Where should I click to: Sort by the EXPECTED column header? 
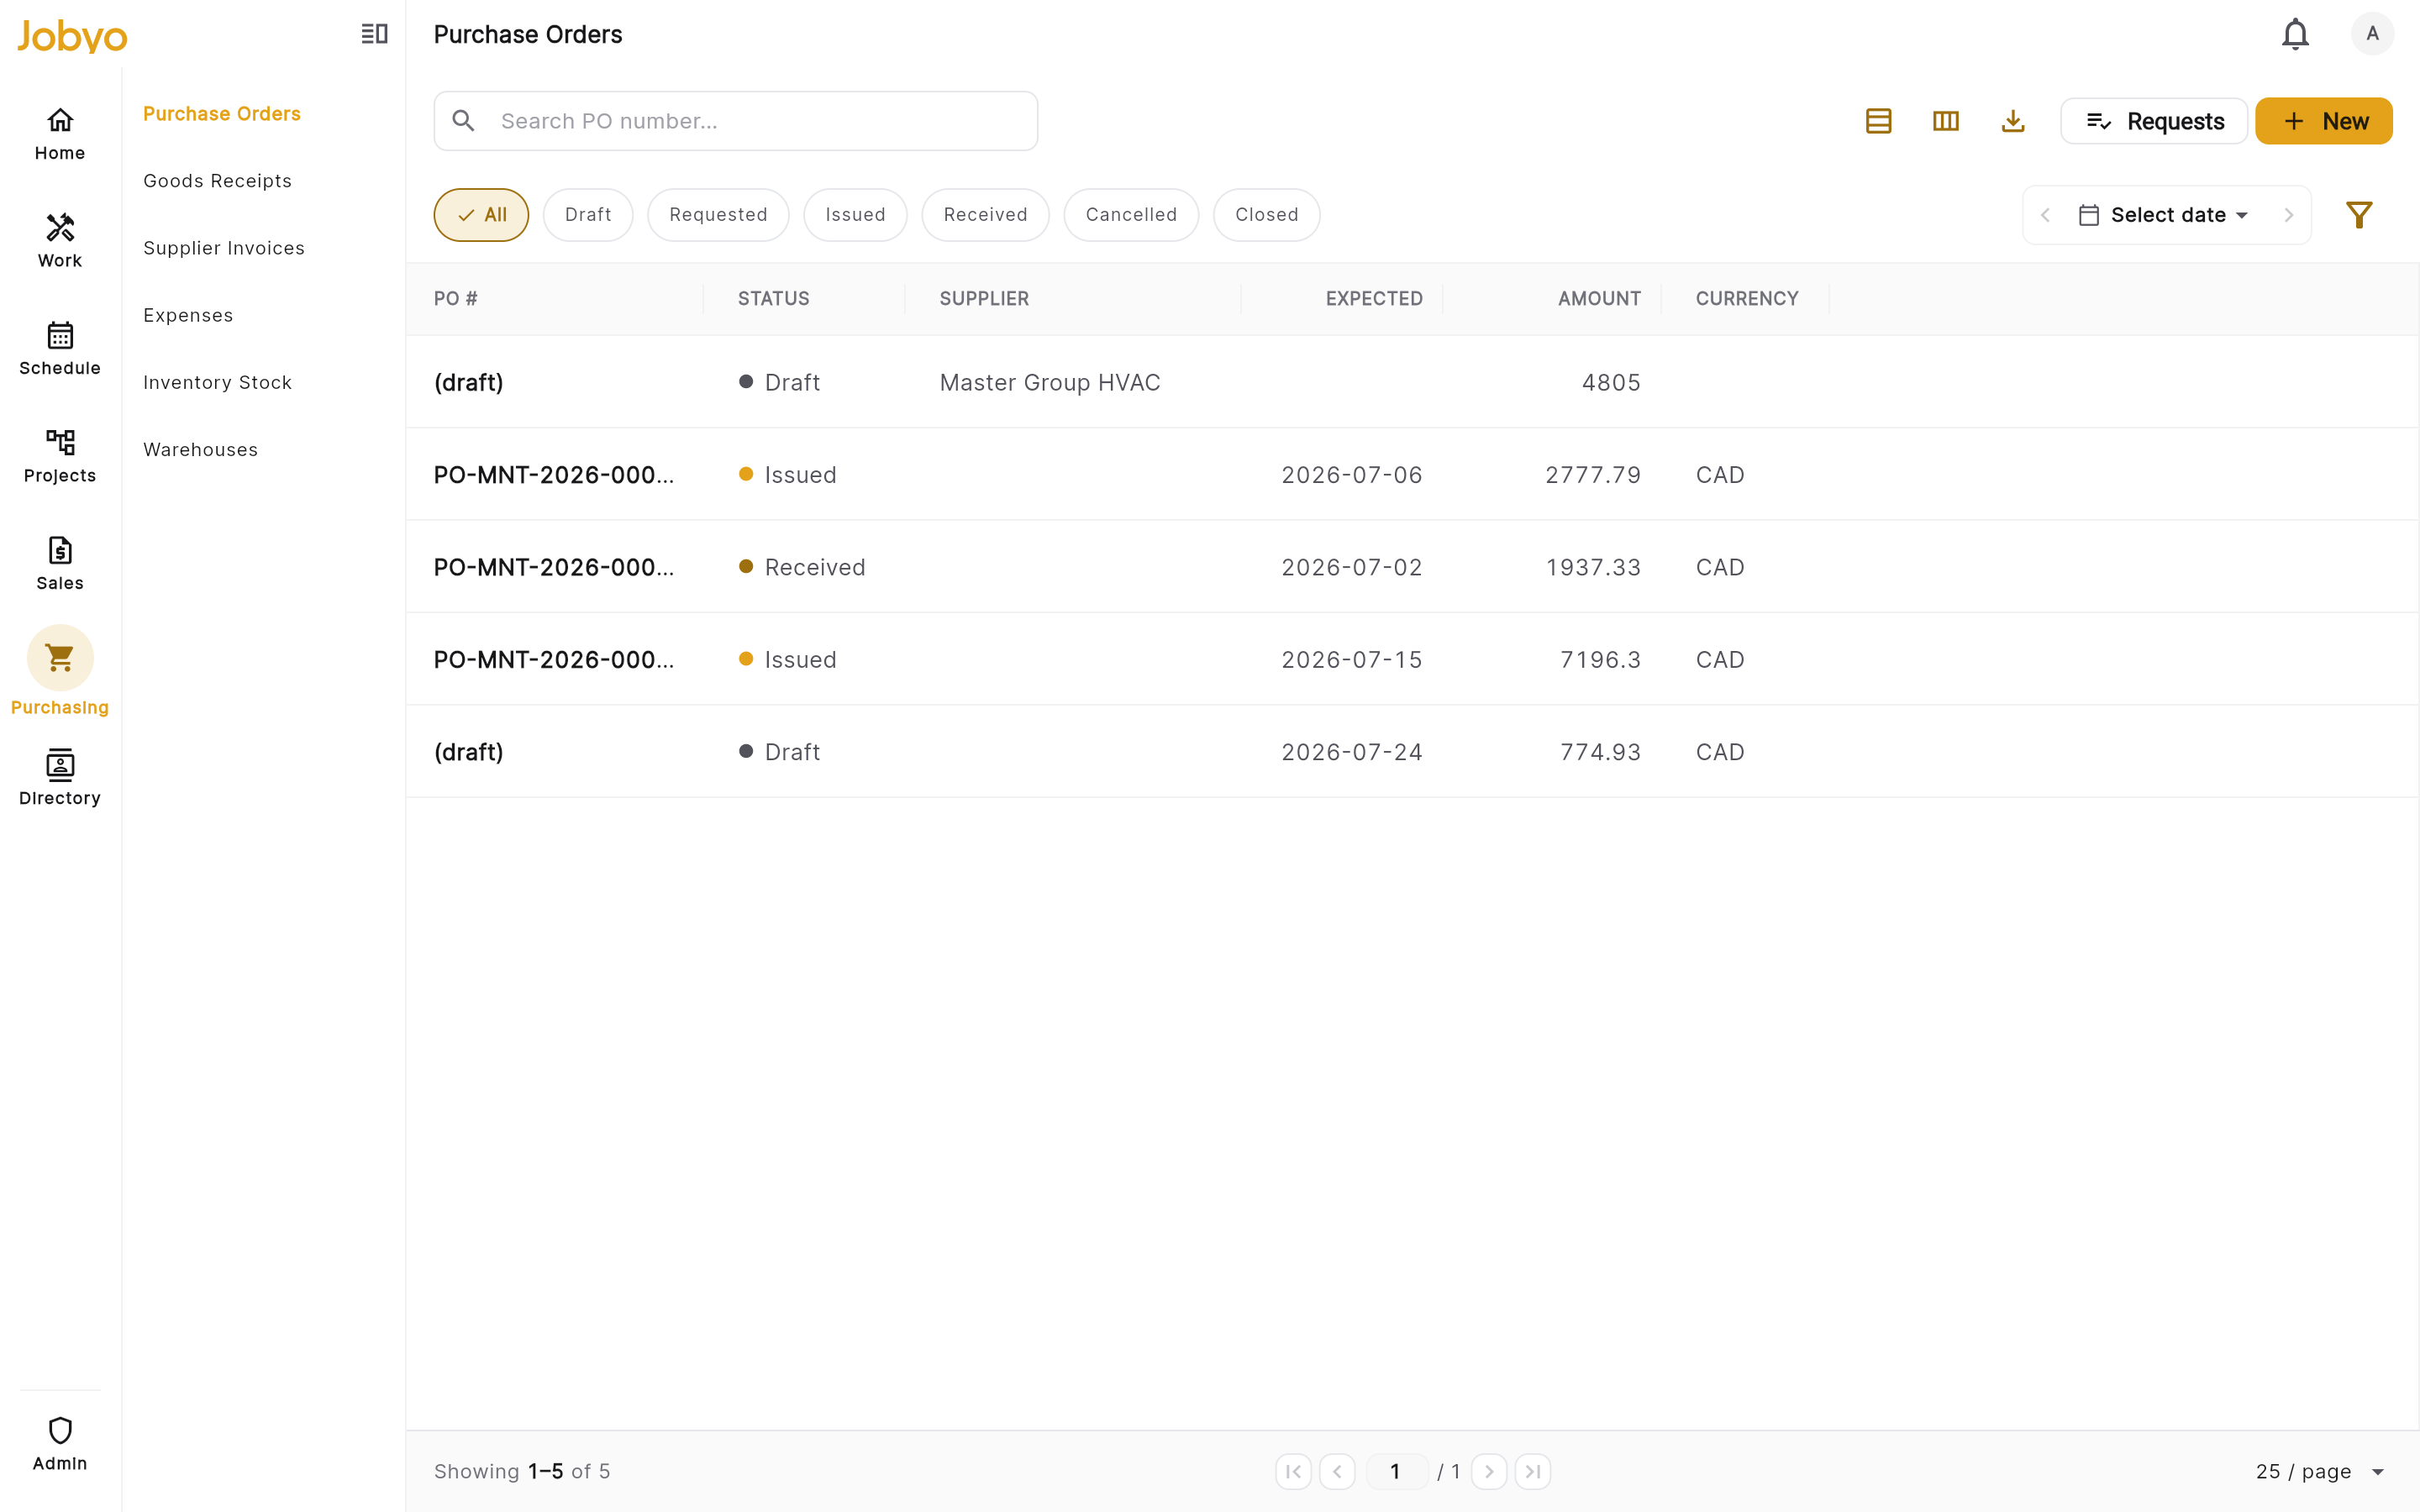click(1374, 299)
